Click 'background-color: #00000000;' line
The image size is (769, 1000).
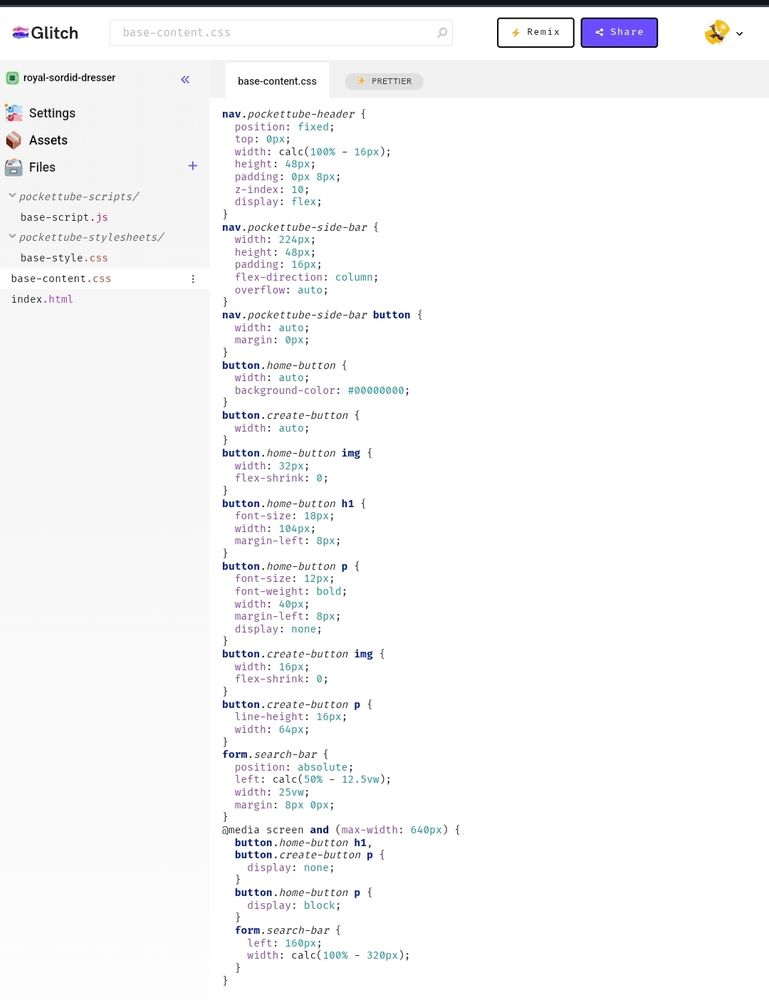pyautogui.click(x=322, y=390)
